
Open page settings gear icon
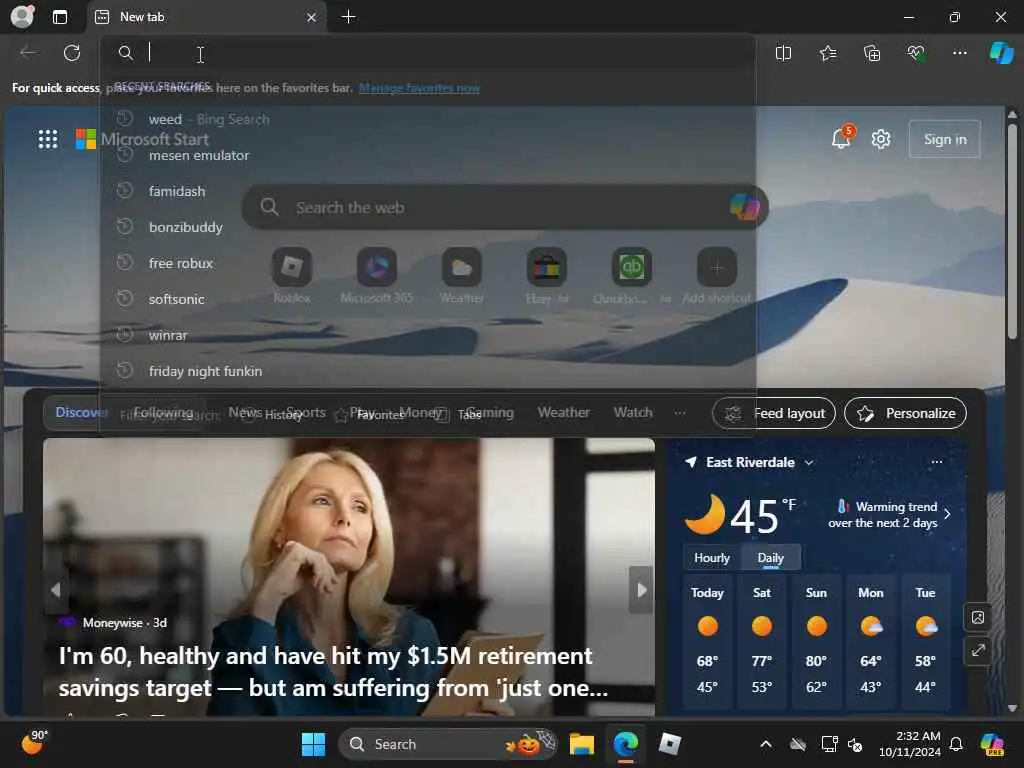[881, 139]
